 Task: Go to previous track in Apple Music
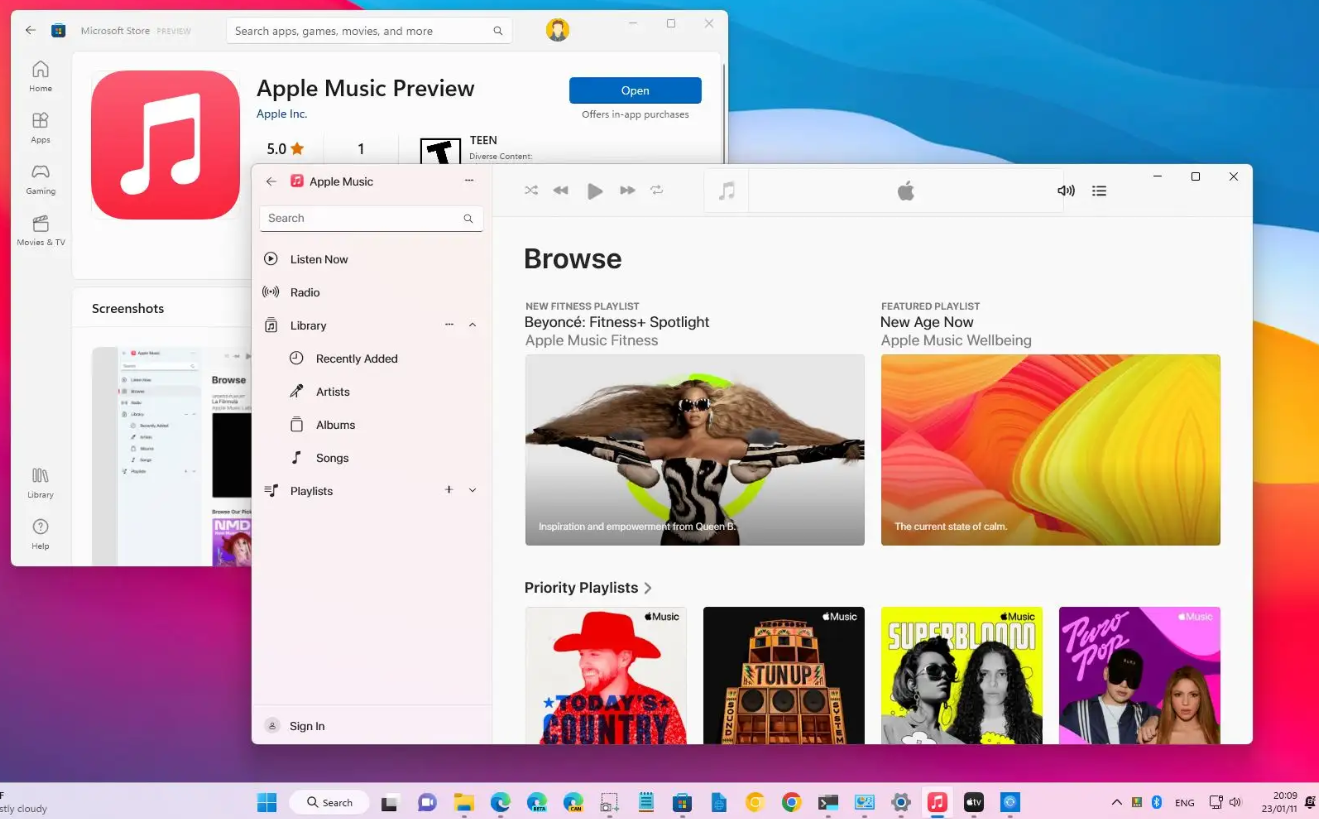pos(561,190)
